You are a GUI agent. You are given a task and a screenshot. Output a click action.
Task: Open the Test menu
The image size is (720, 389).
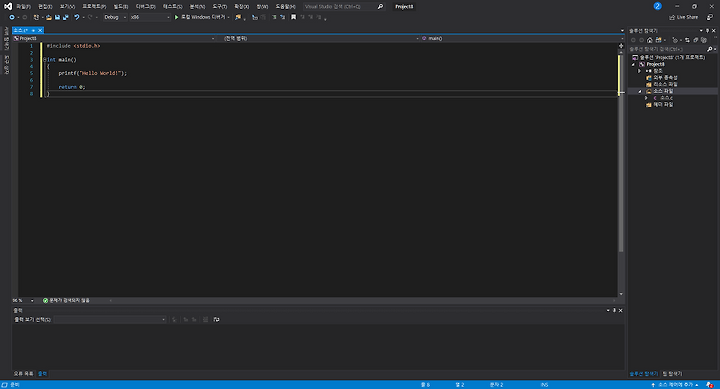point(172,6)
